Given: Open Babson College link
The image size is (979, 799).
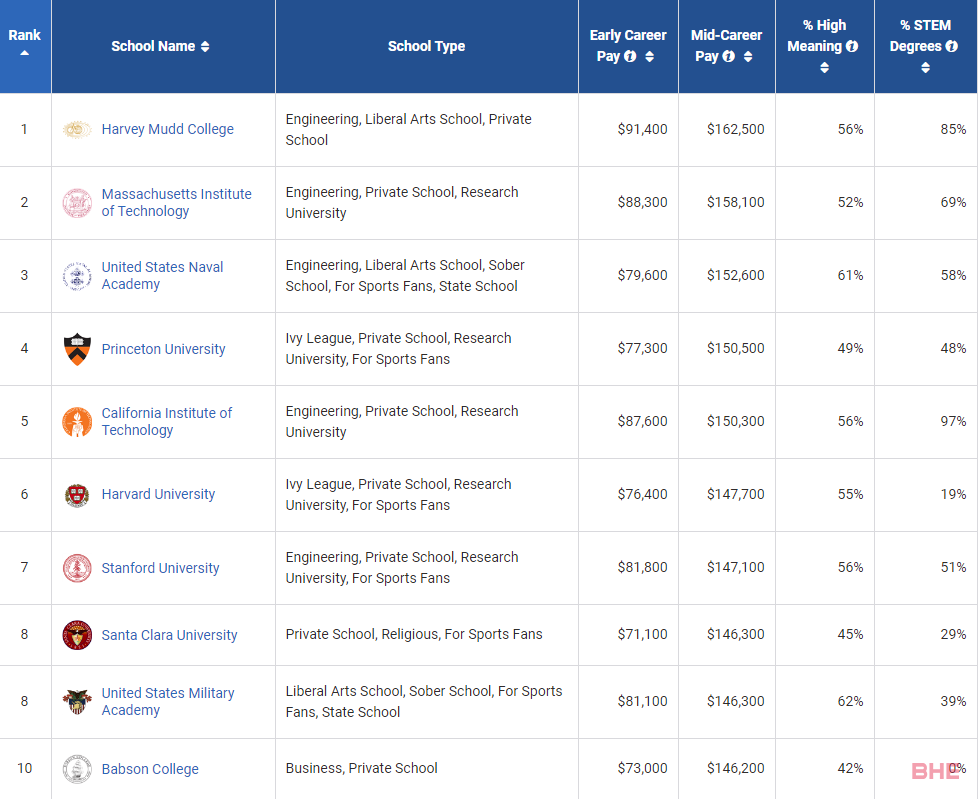Looking at the screenshot, I should [x=150, y=769].
